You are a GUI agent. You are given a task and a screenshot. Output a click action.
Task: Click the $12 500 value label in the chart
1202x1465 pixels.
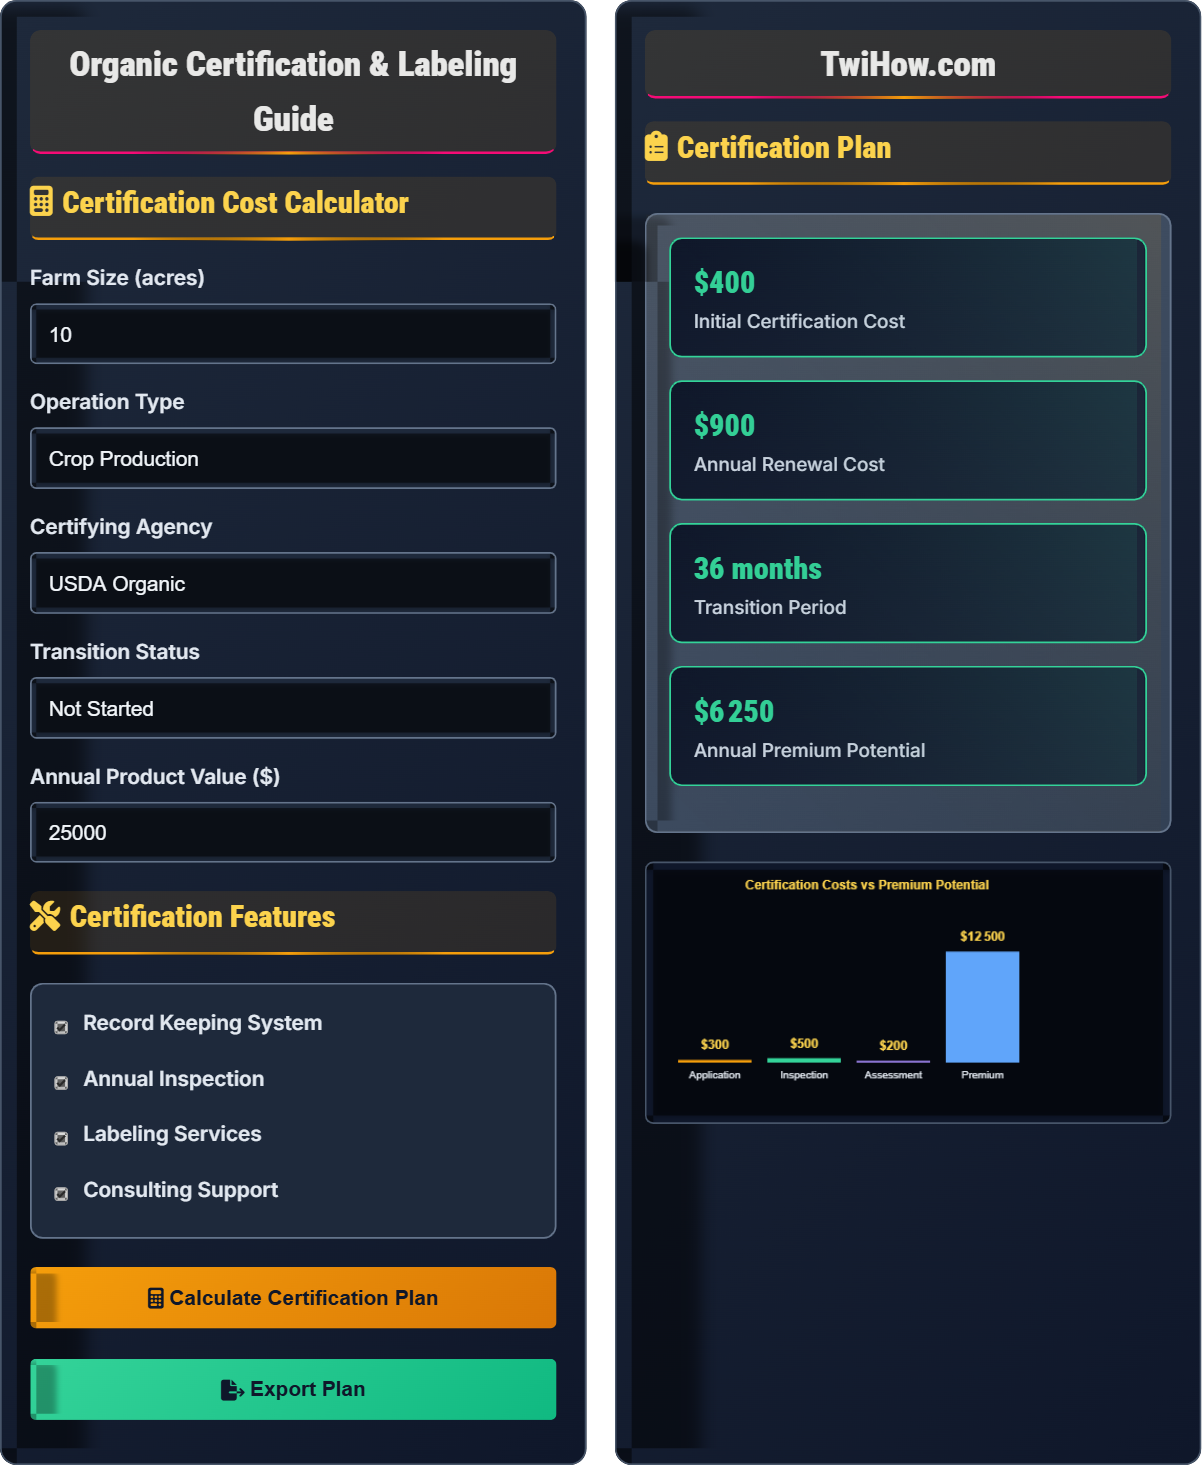tap(982, 936)
